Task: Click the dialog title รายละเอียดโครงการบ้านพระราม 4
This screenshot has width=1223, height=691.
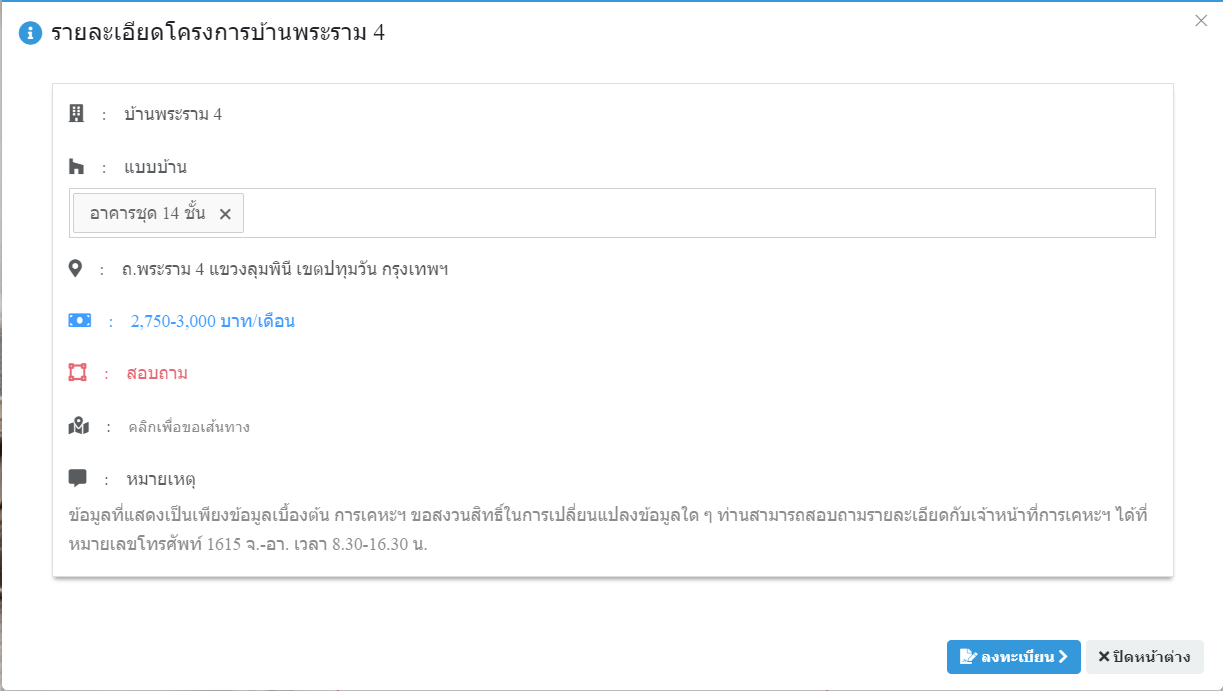Action: 218,33
